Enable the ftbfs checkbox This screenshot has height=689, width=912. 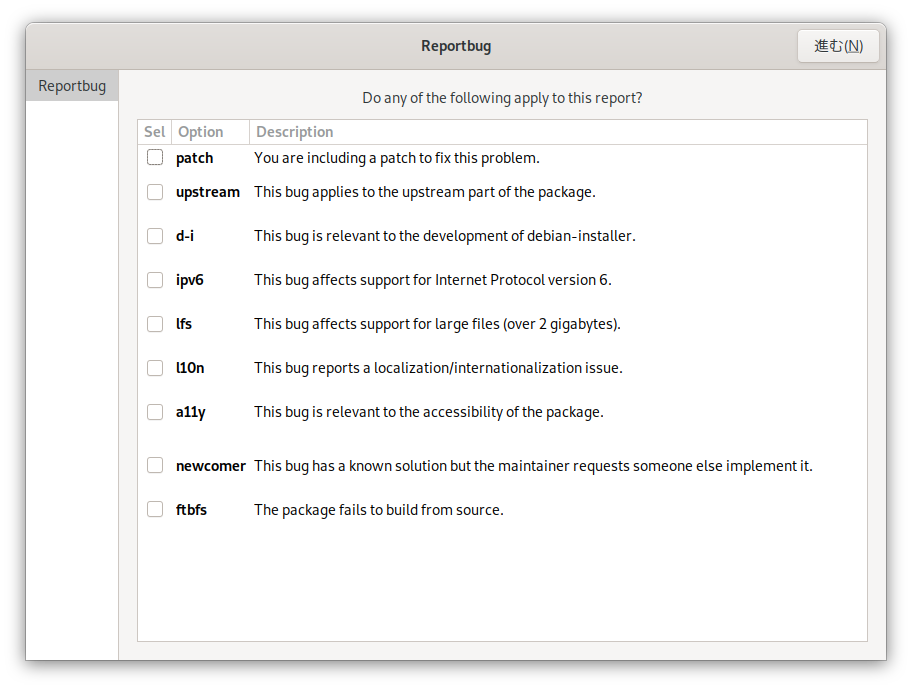point(155,509)
